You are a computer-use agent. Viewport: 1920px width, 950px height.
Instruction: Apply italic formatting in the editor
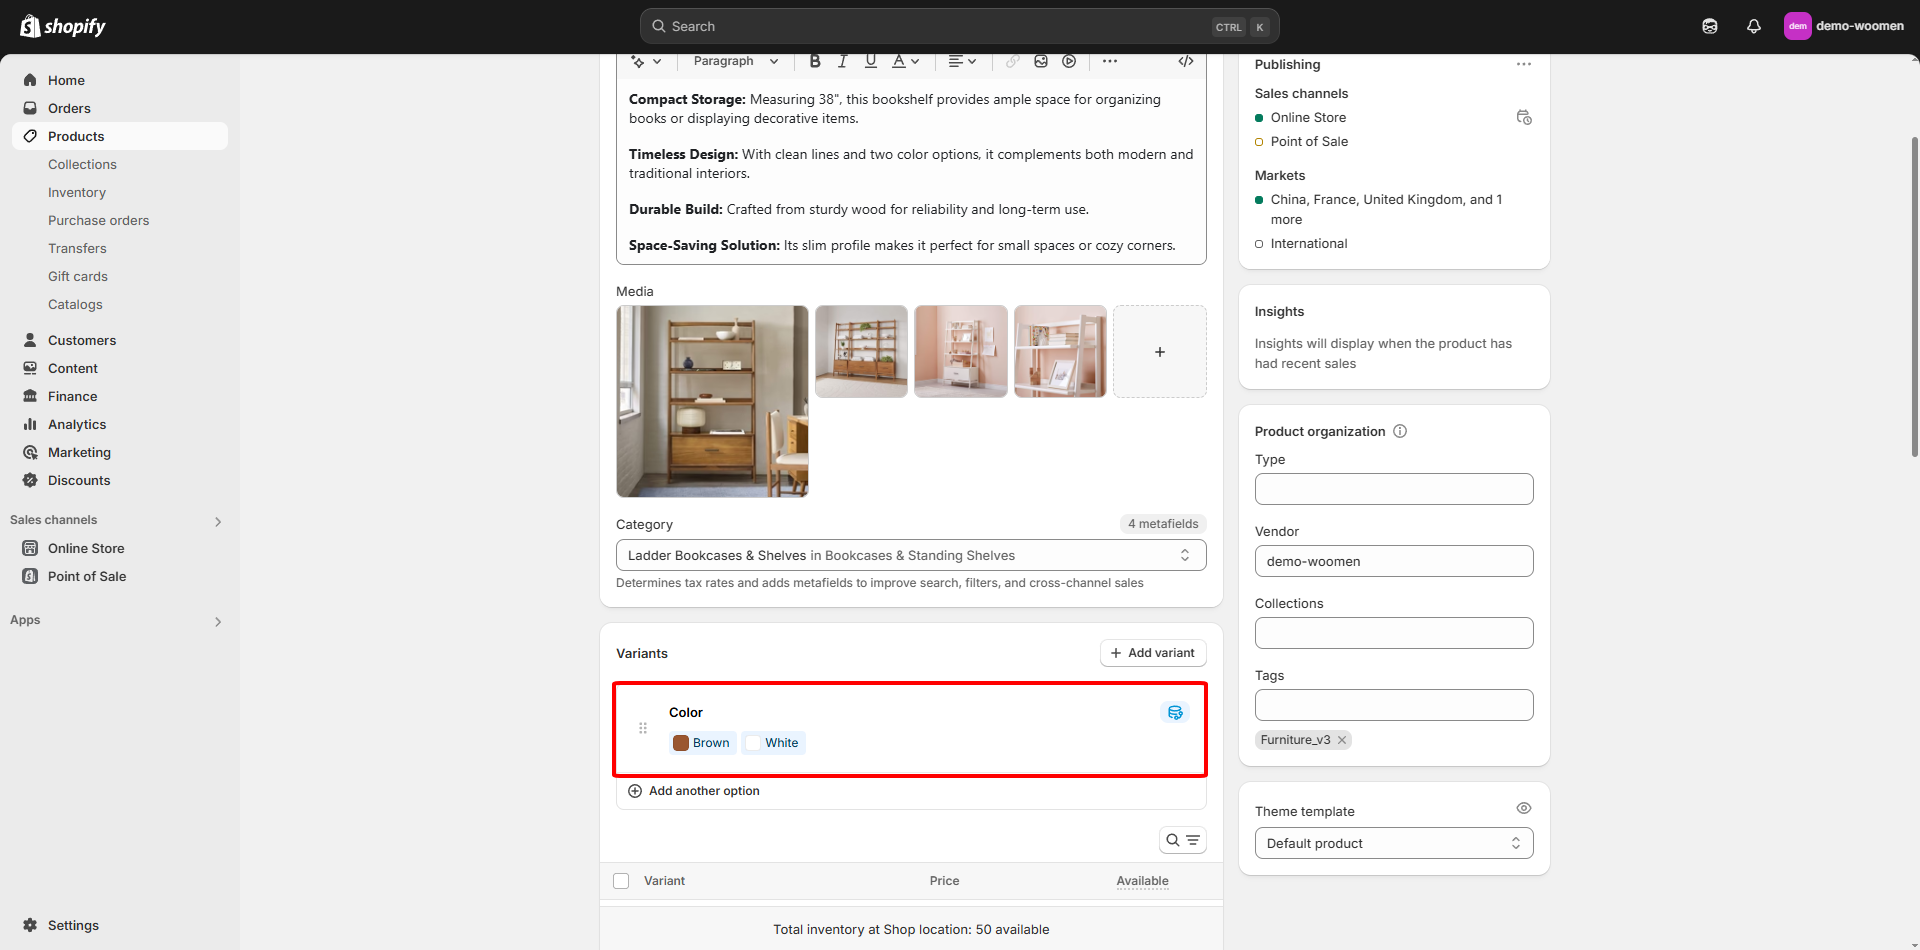[x=842, y=61]
